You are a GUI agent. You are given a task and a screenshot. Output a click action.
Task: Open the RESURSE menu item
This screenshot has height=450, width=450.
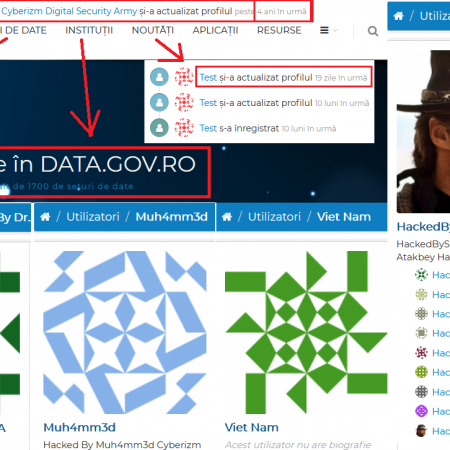tap(279, 30)
